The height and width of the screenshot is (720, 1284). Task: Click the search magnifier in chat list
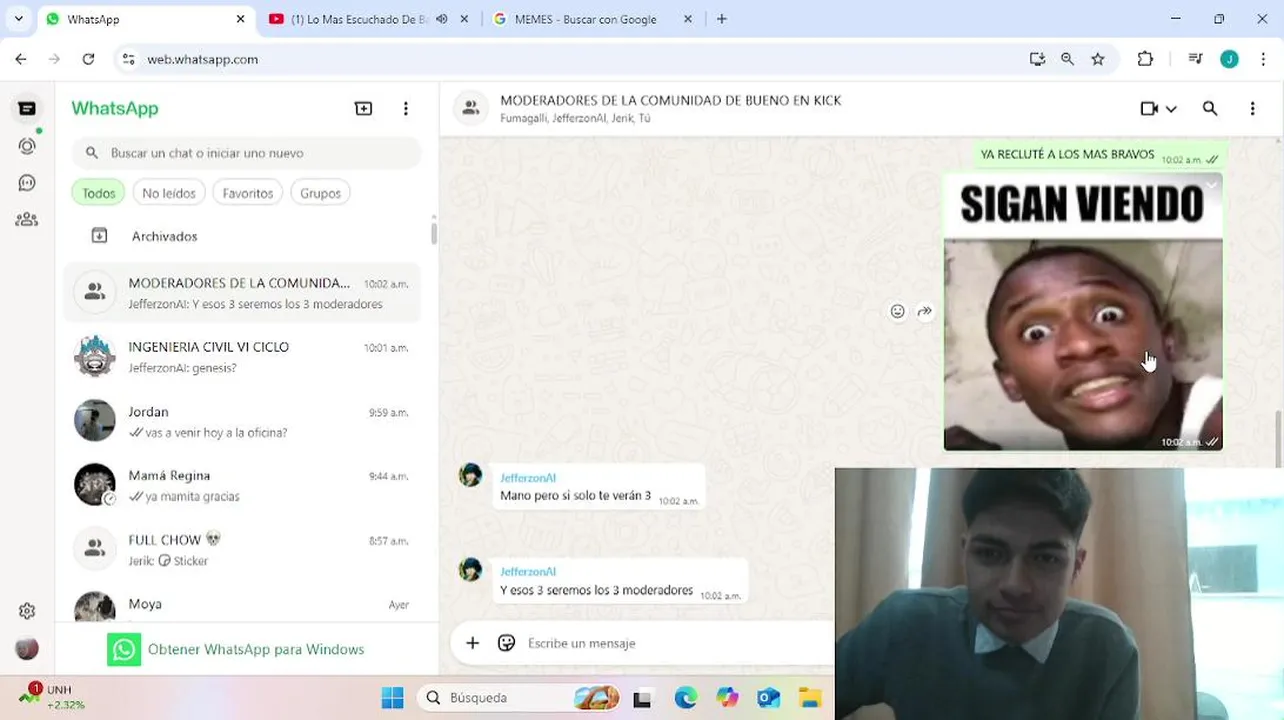click(92, 153)
